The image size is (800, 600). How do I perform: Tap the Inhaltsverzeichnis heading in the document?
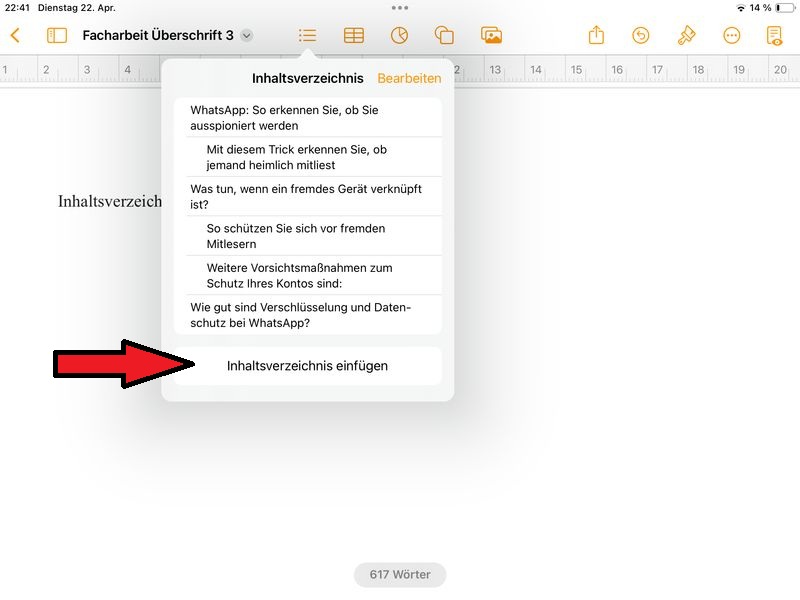point(110,201)
